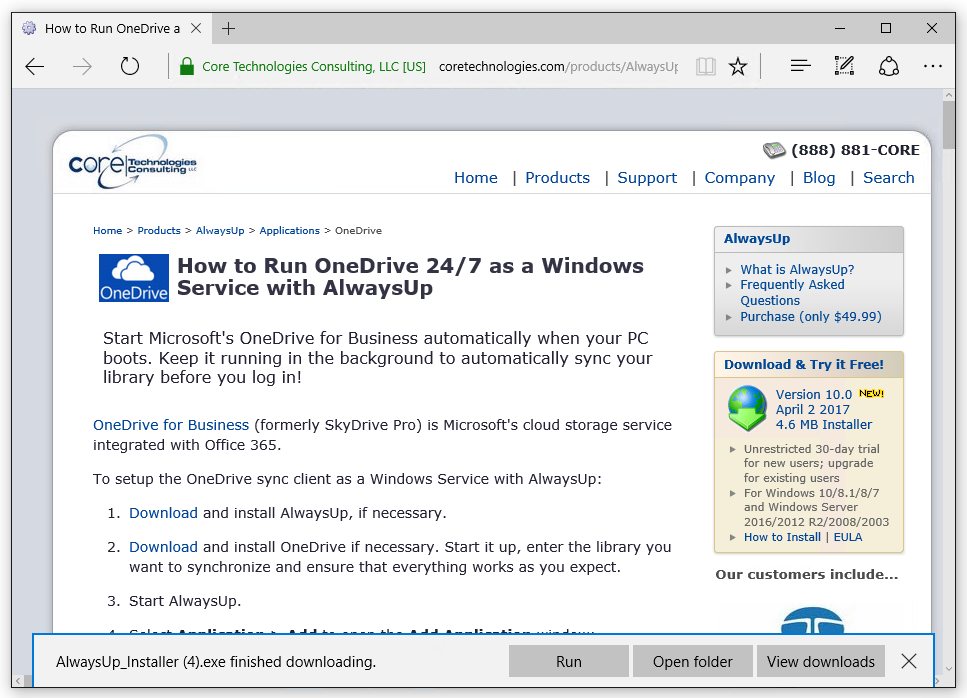This screenshot has height=698, width=967.
Task: Click the green security padlock icon
Action: 186,66
